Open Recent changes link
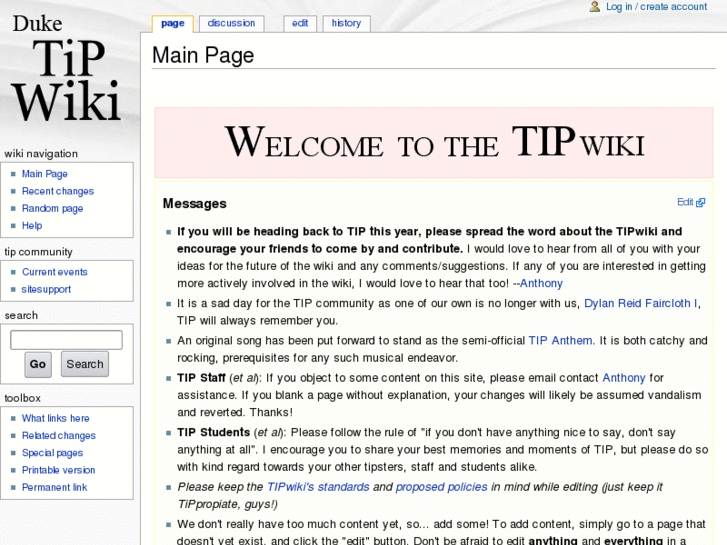727x545 pixels. tap(58, 191)
